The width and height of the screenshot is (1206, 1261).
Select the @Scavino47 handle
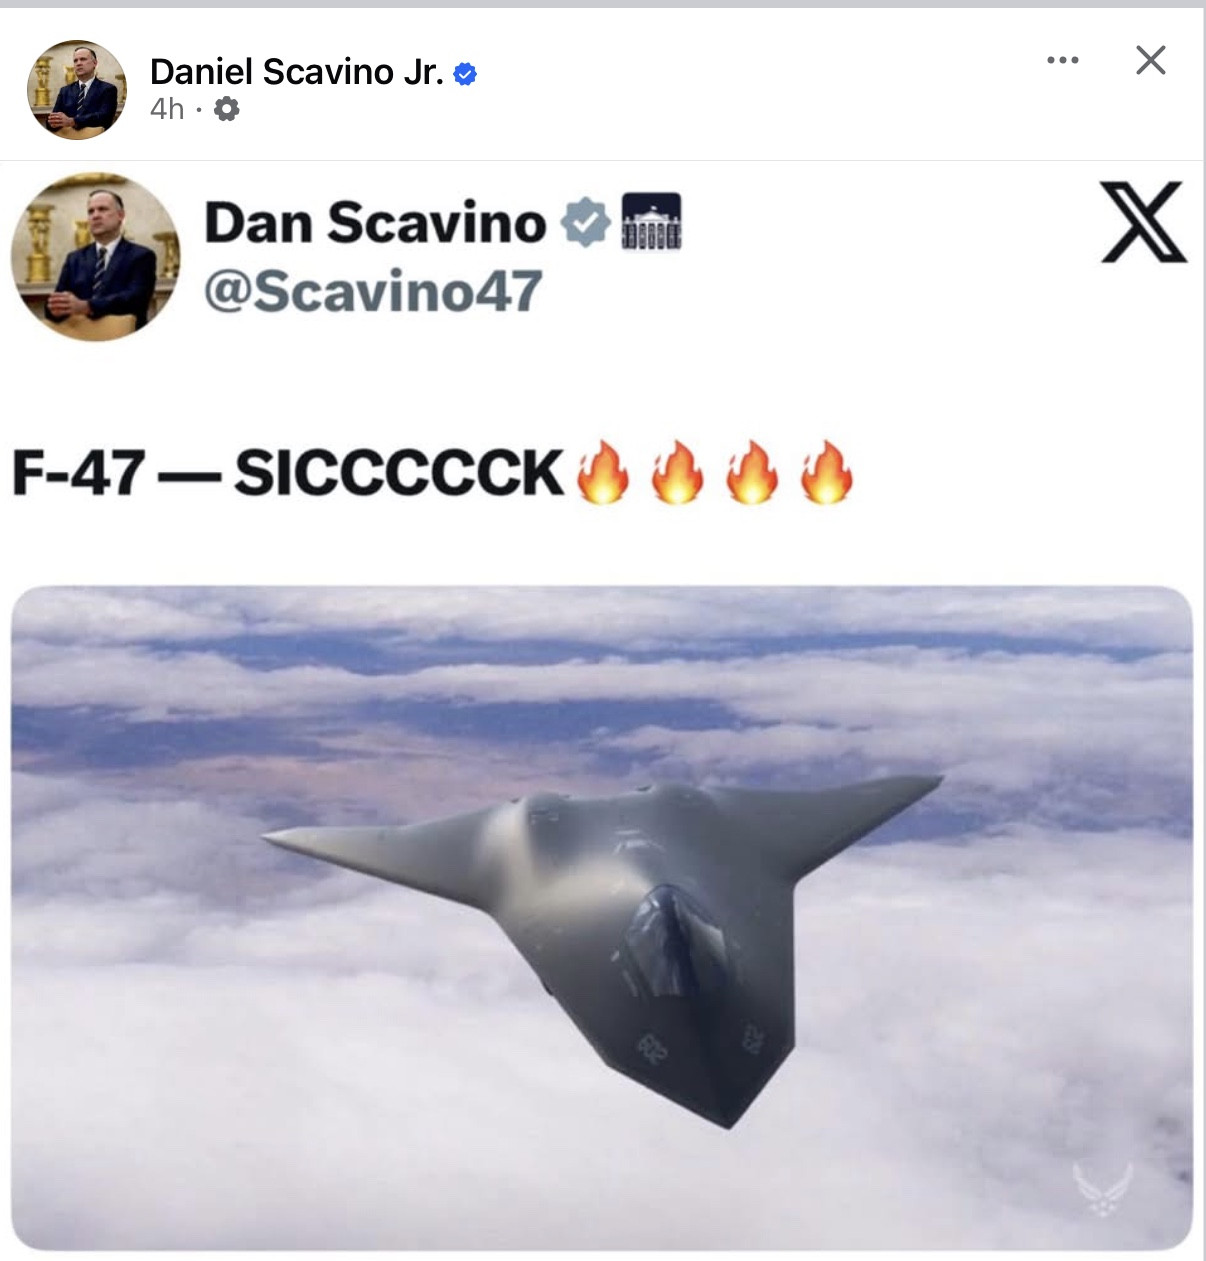373,291
